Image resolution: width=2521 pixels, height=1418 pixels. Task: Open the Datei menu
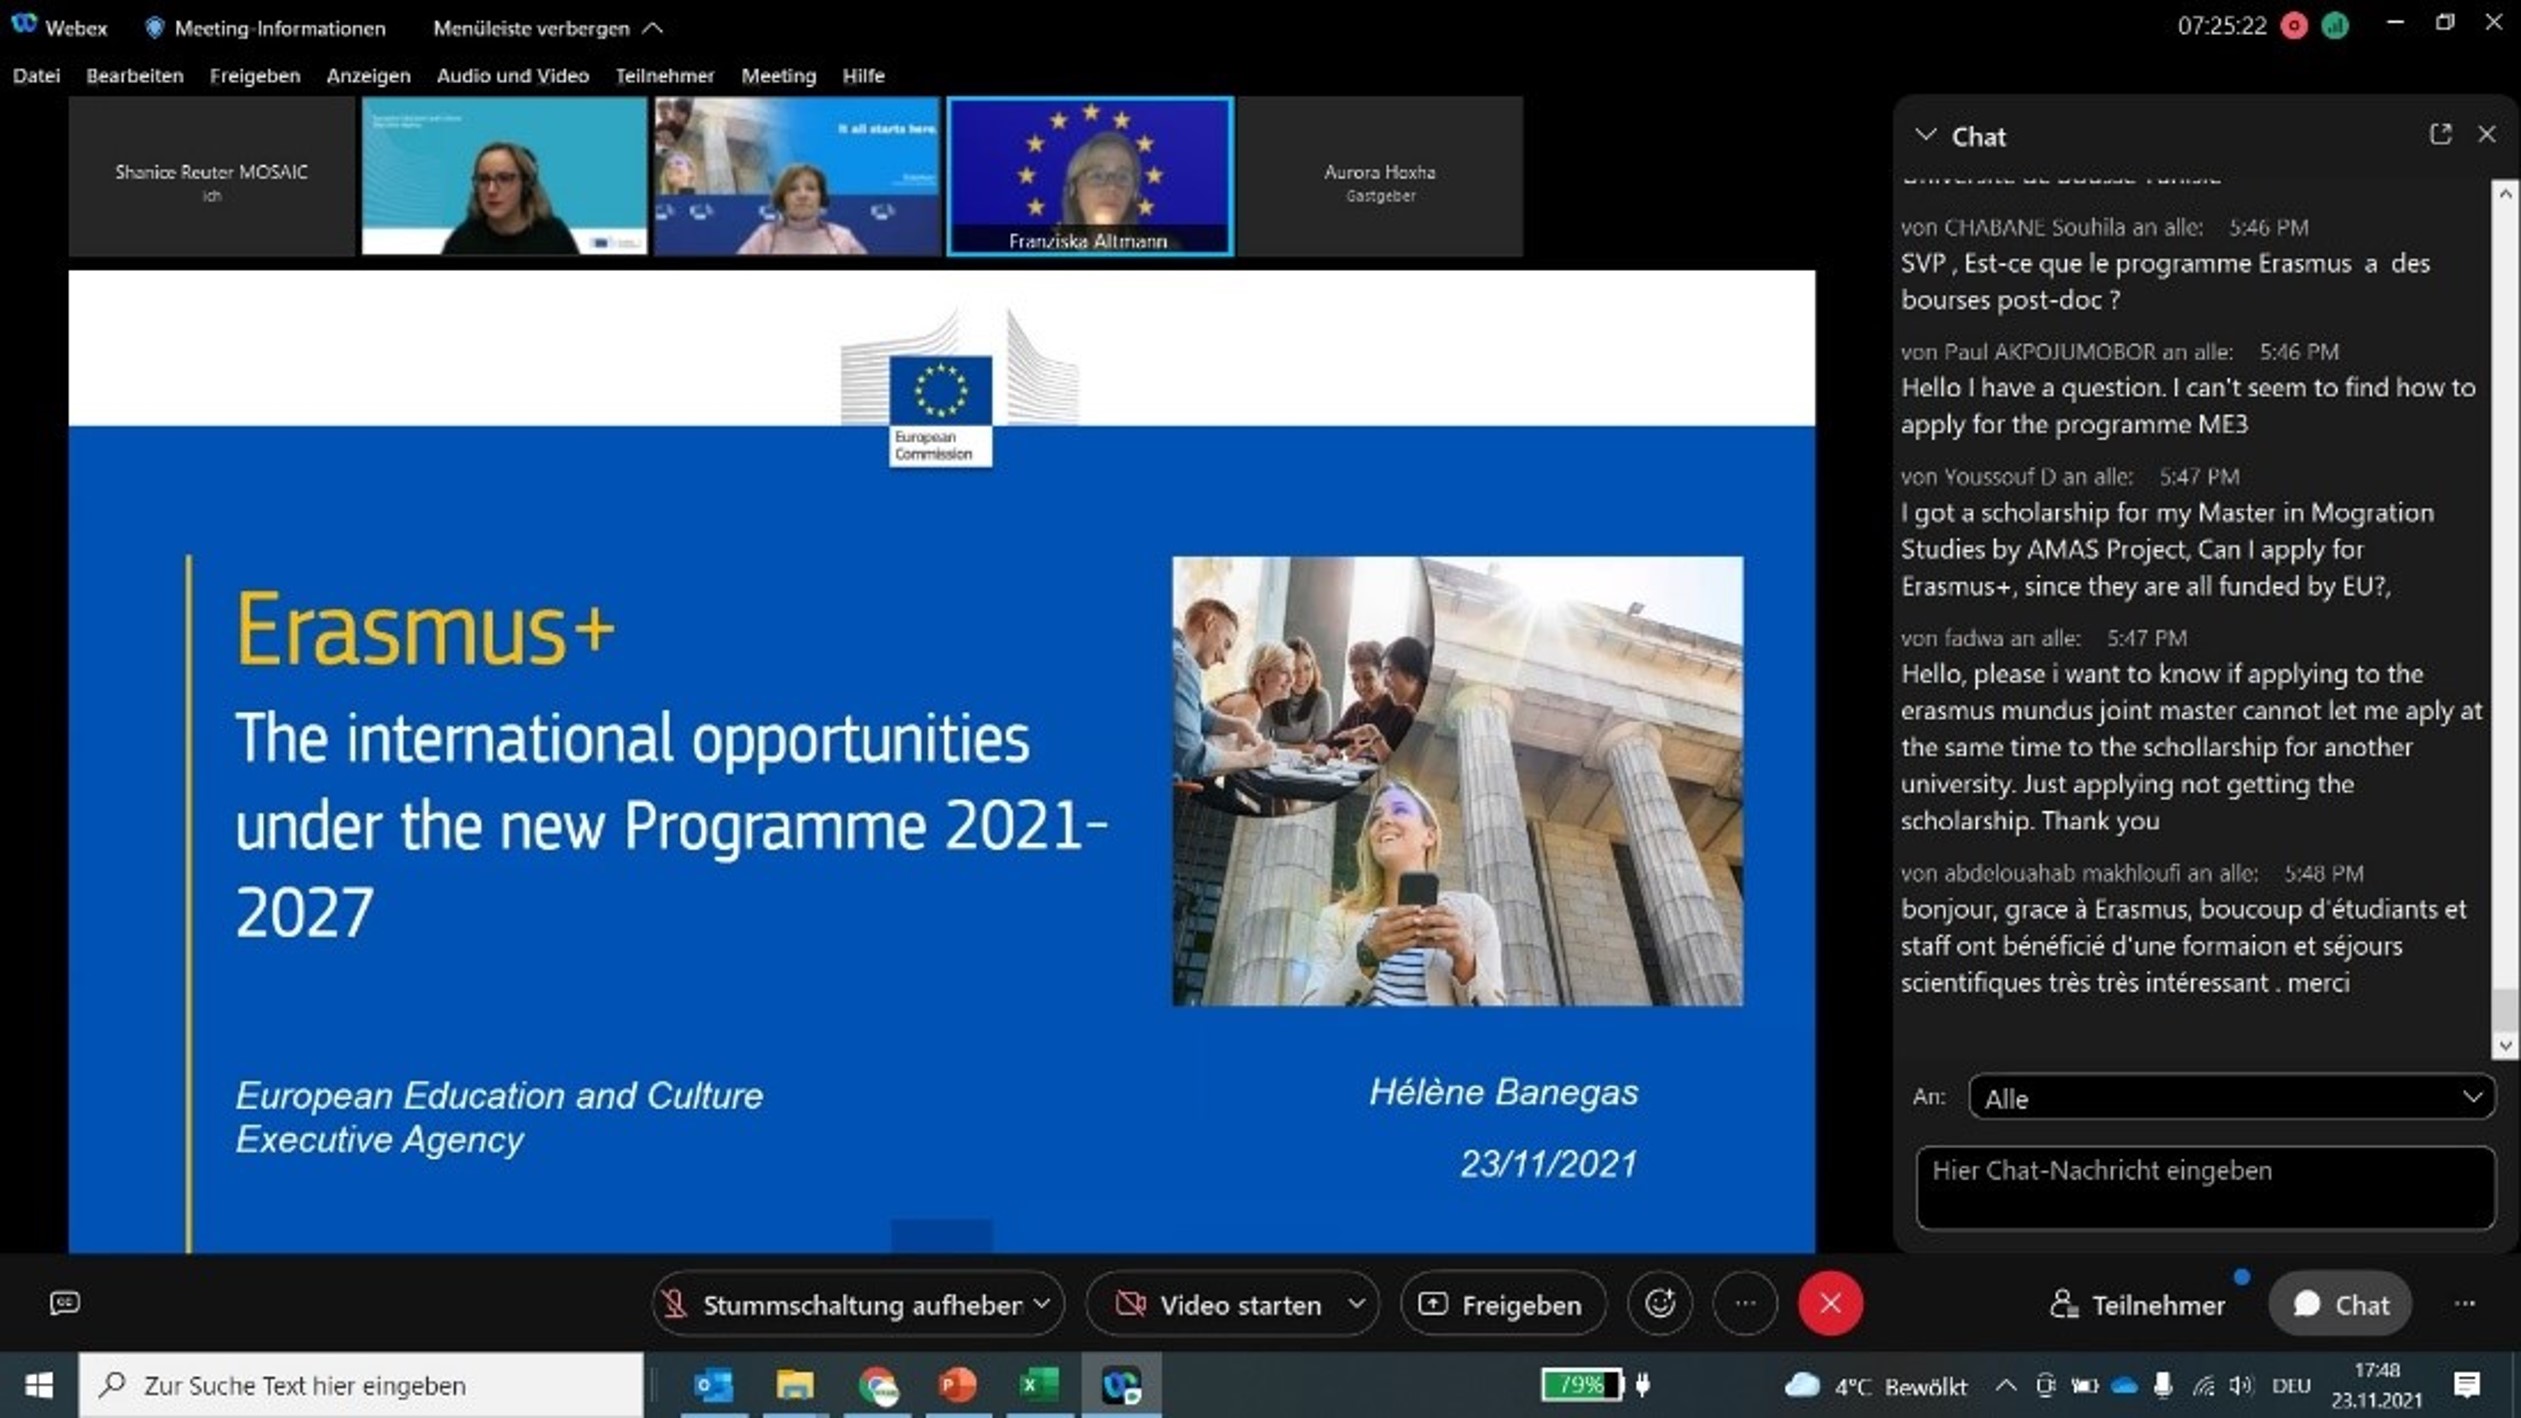(x=36, y=75)
